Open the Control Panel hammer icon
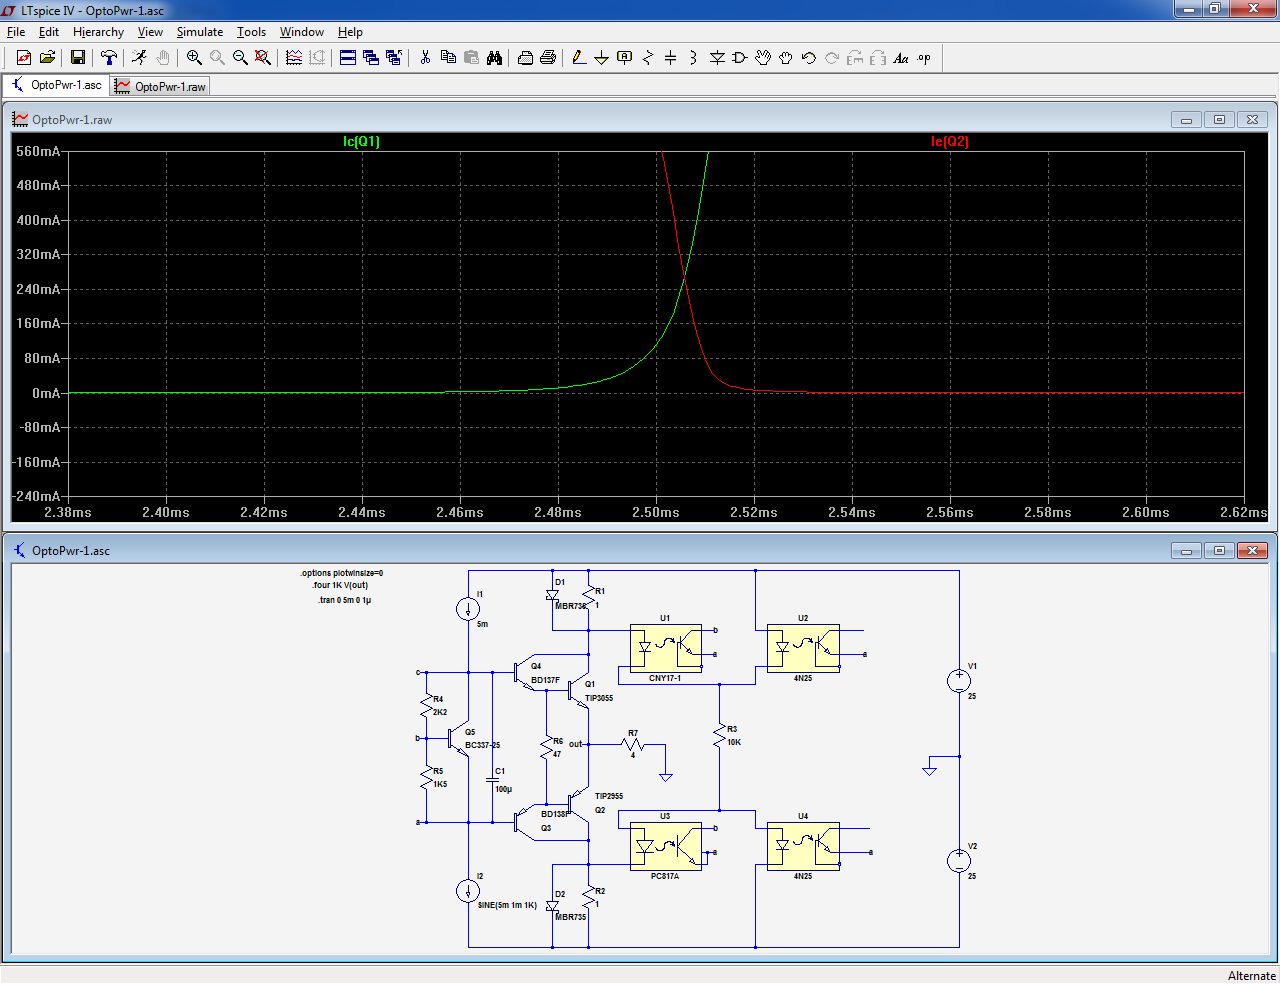The image size is (1280, 984). coord(109,58)
